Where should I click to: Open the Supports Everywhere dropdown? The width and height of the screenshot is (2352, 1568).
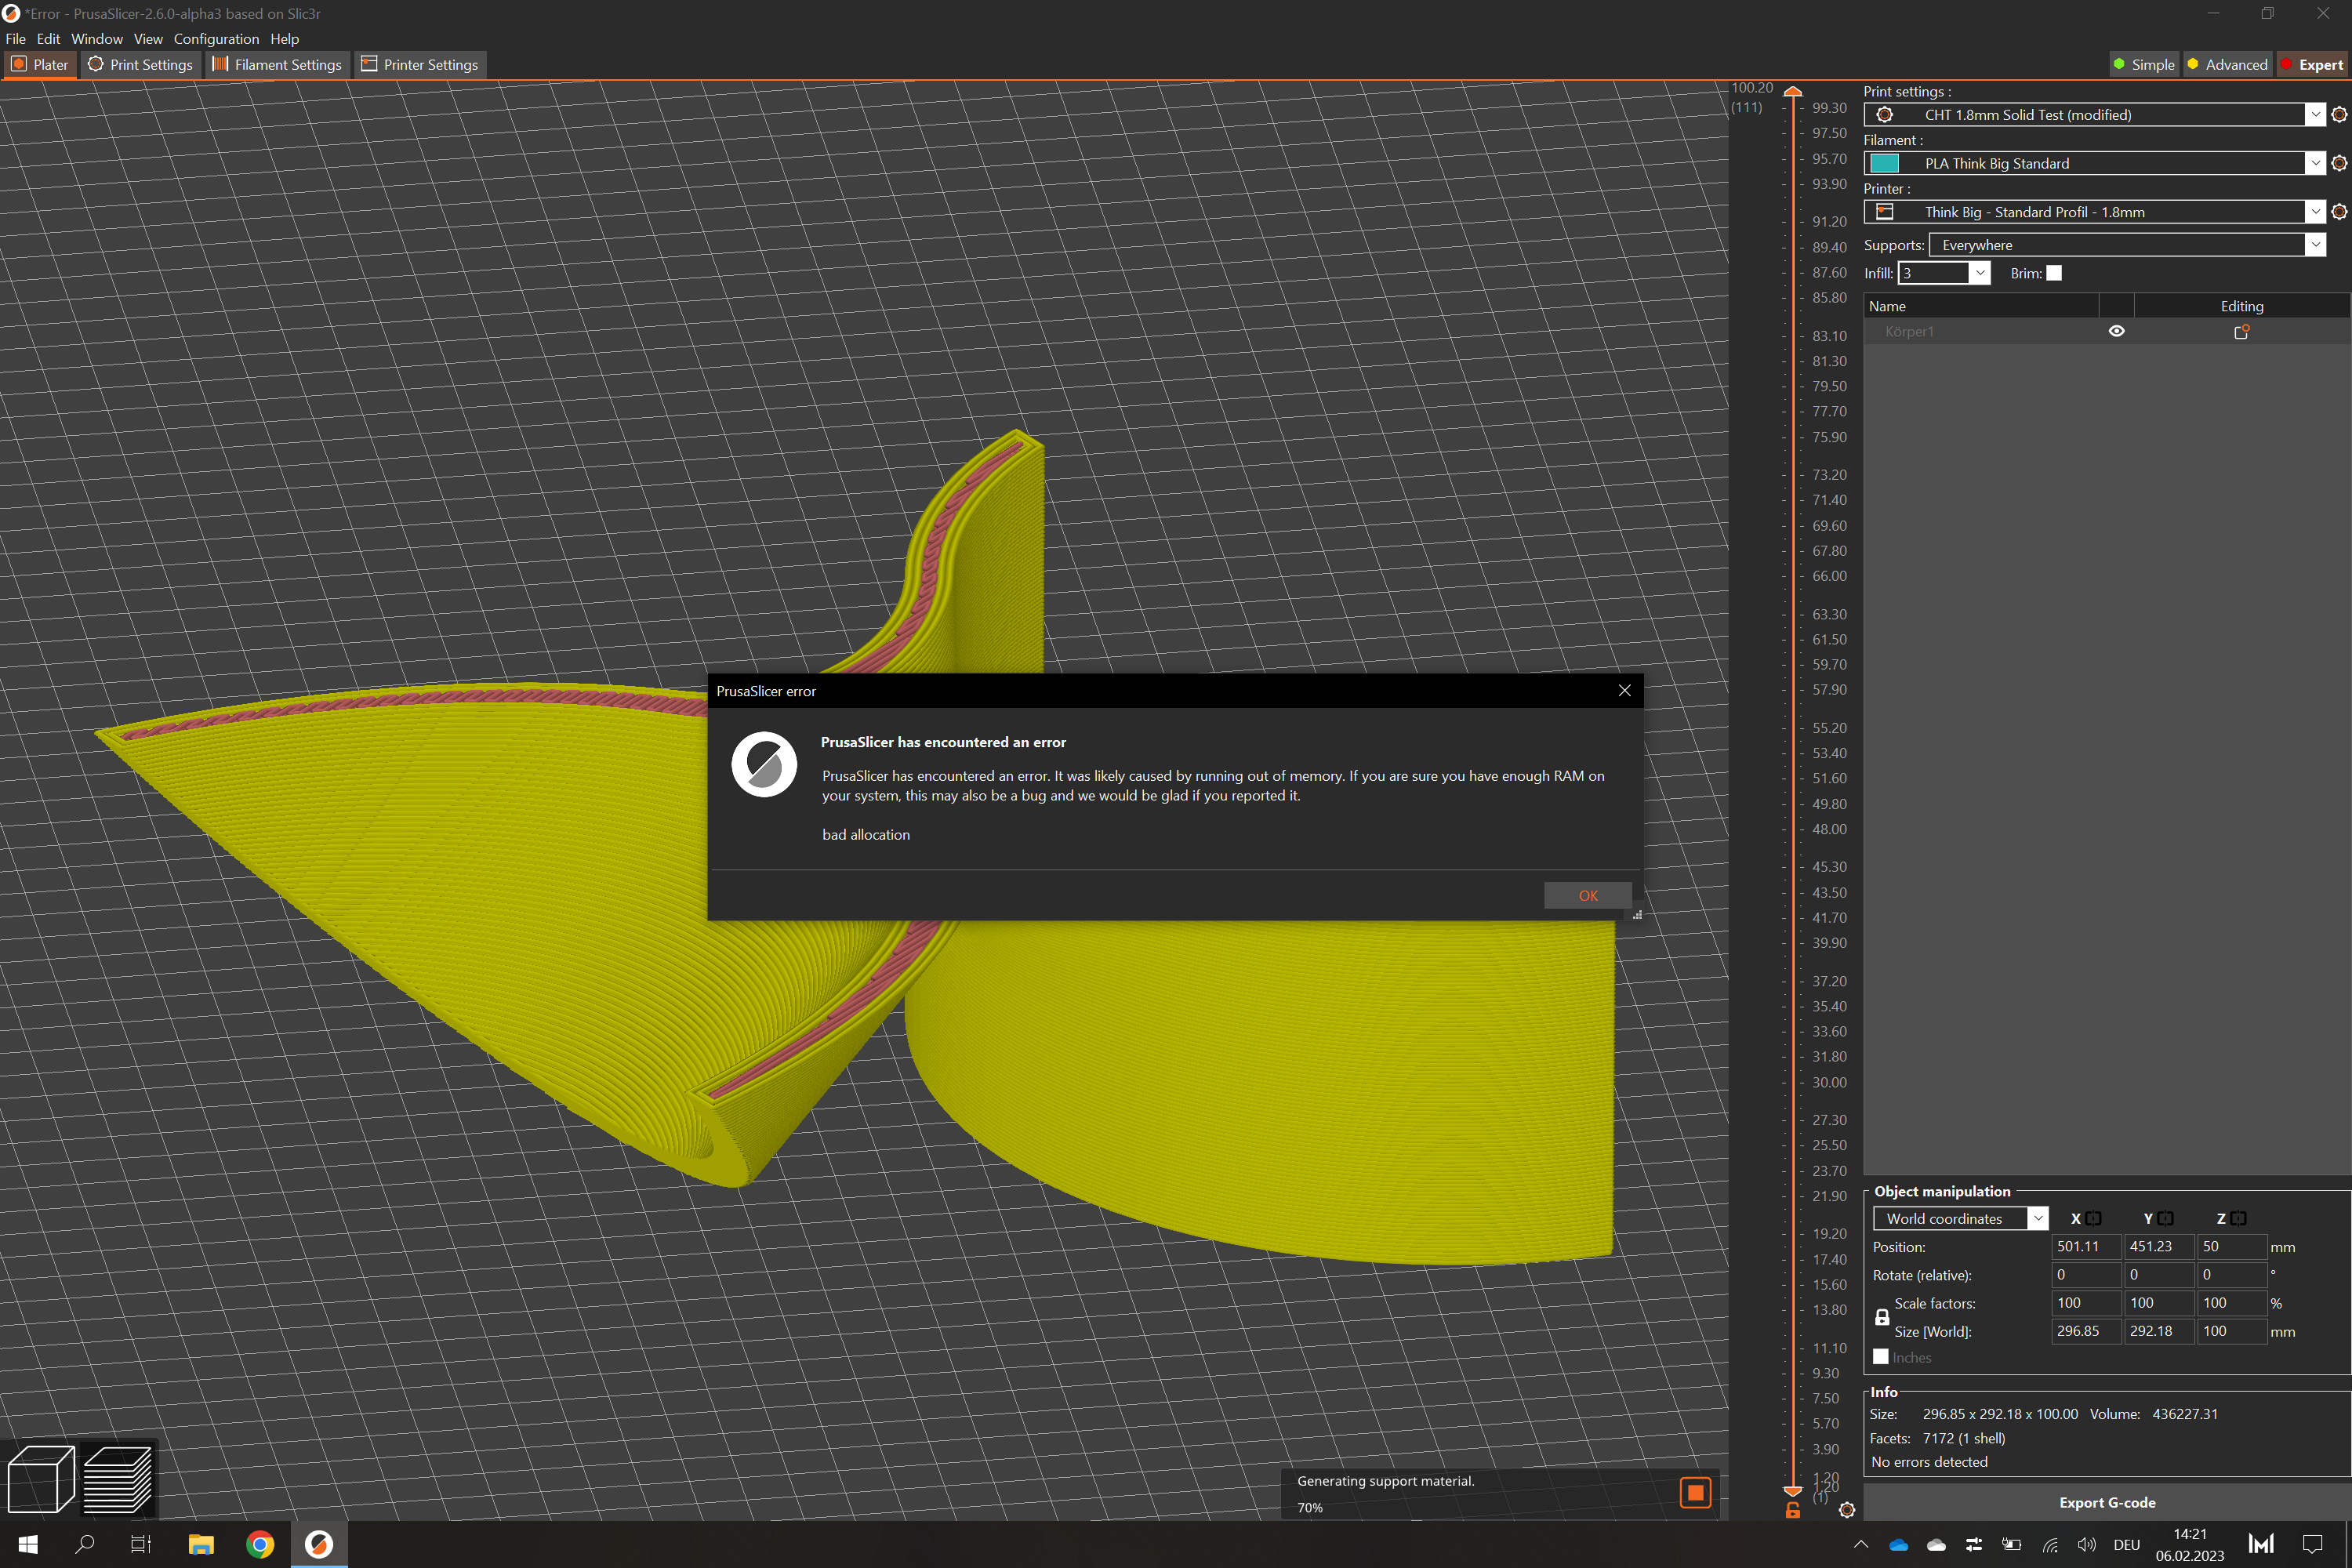pos(2315,244)
